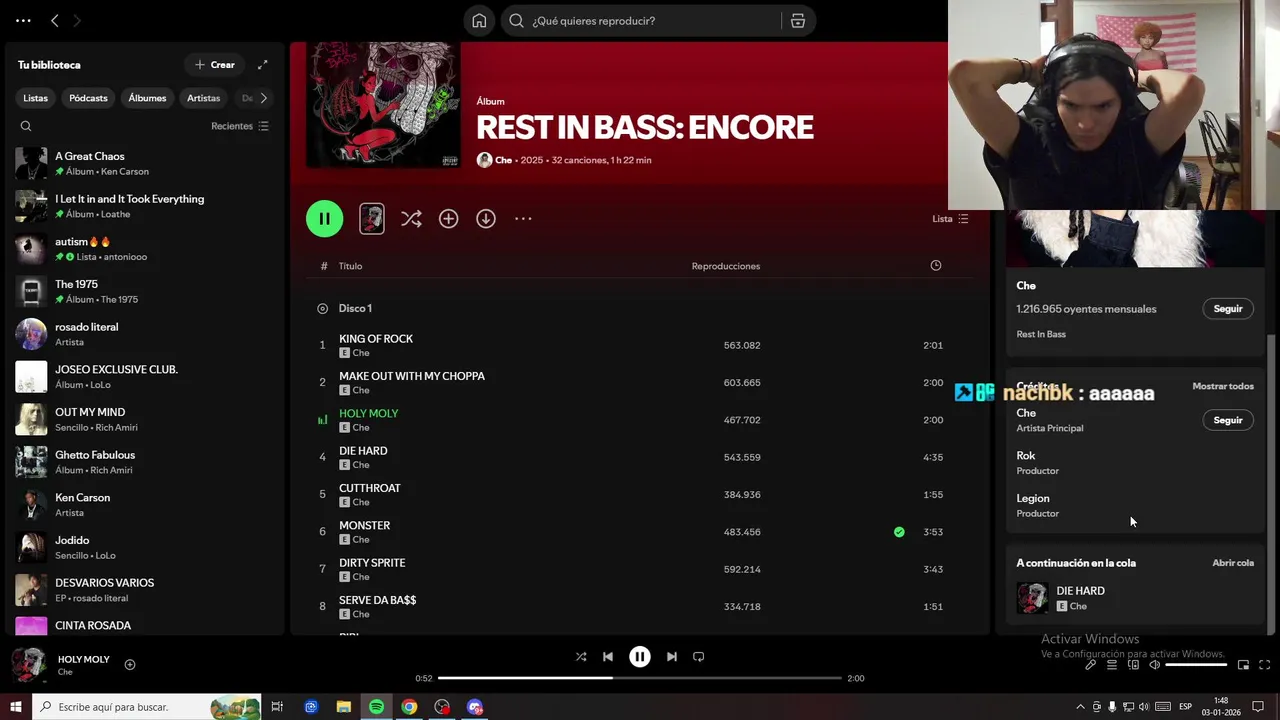Image resolution: width=1280 pixels, height=720 pixels.
Task: Open album more options three dots
Action: coord(523,219)
